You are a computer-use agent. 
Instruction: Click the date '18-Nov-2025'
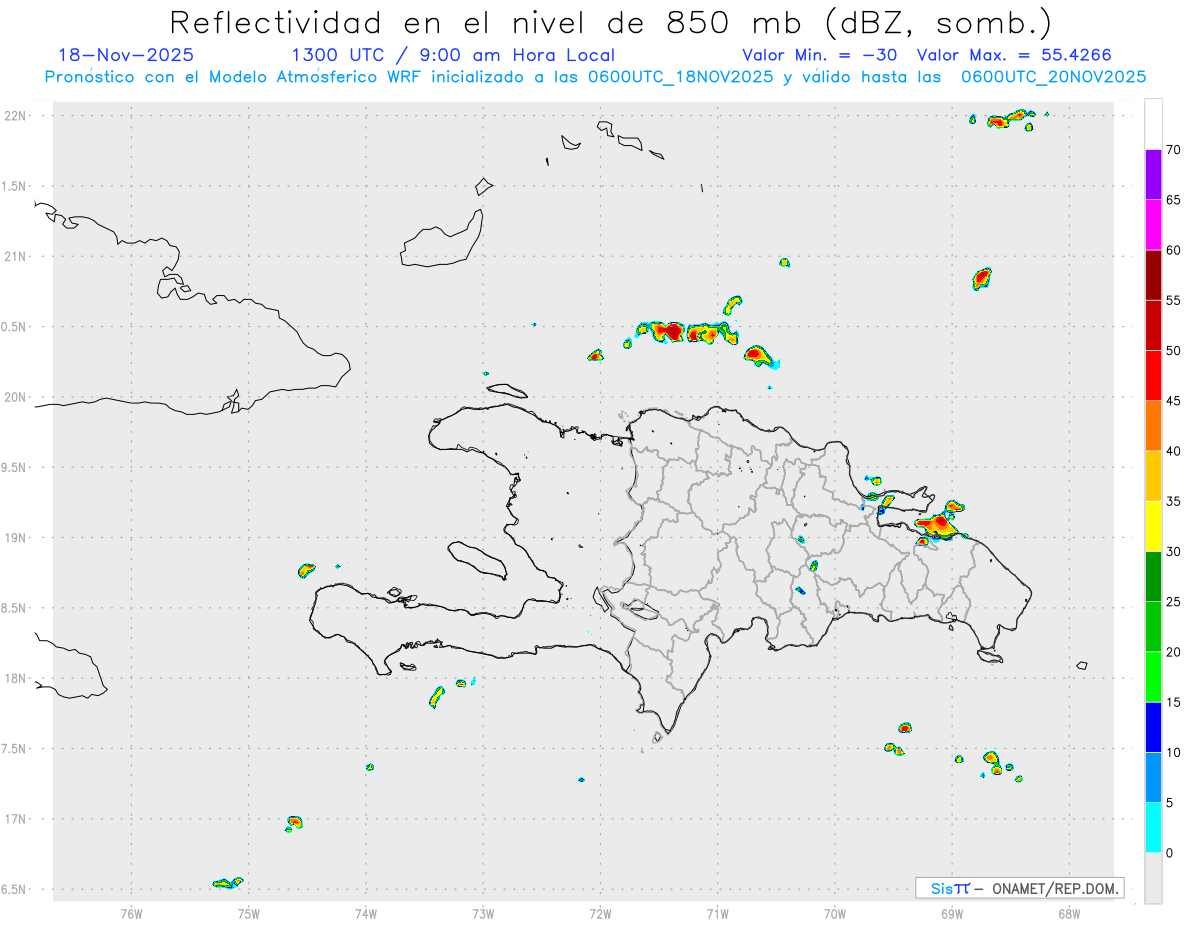tap(126, 55)
